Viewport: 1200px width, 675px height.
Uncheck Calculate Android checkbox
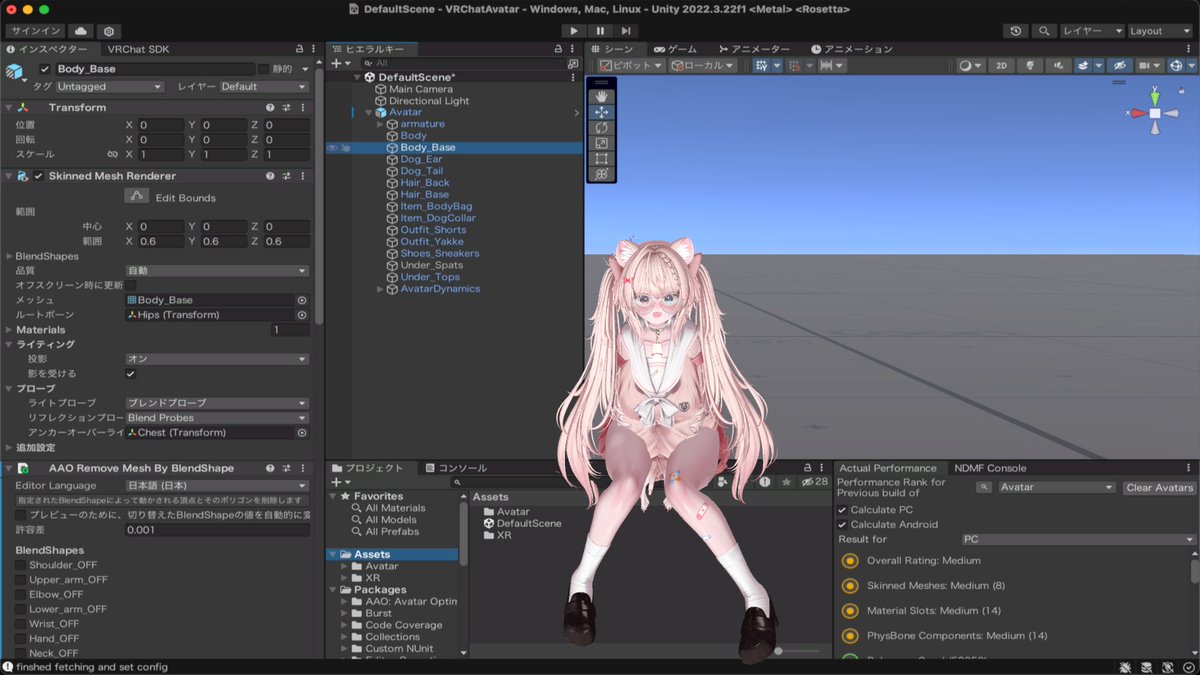842,524
